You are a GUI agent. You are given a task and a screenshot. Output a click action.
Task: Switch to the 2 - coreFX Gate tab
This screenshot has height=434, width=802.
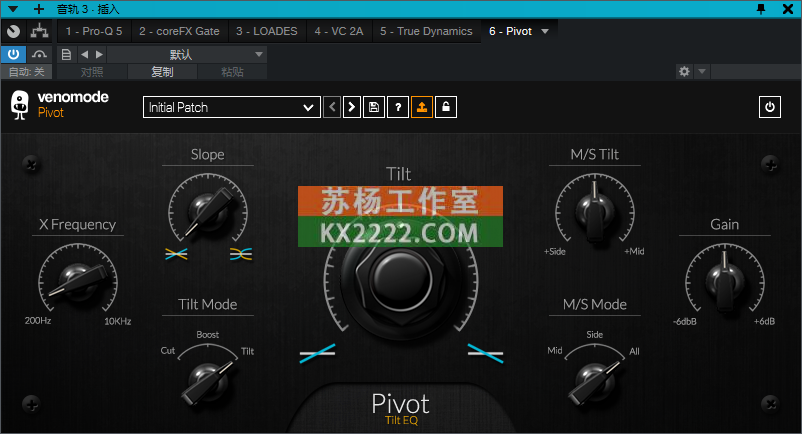[x=180, y=31]
